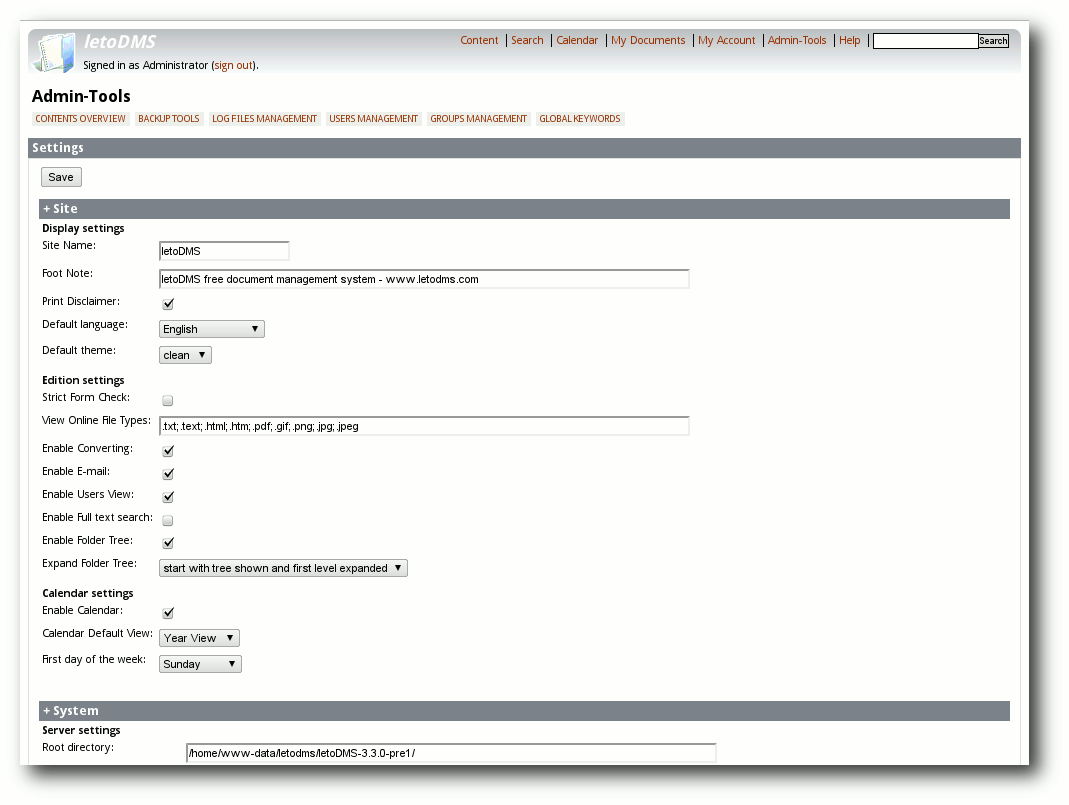
Task: Enable the Full text search checkbox
Action: pos(168,520)
